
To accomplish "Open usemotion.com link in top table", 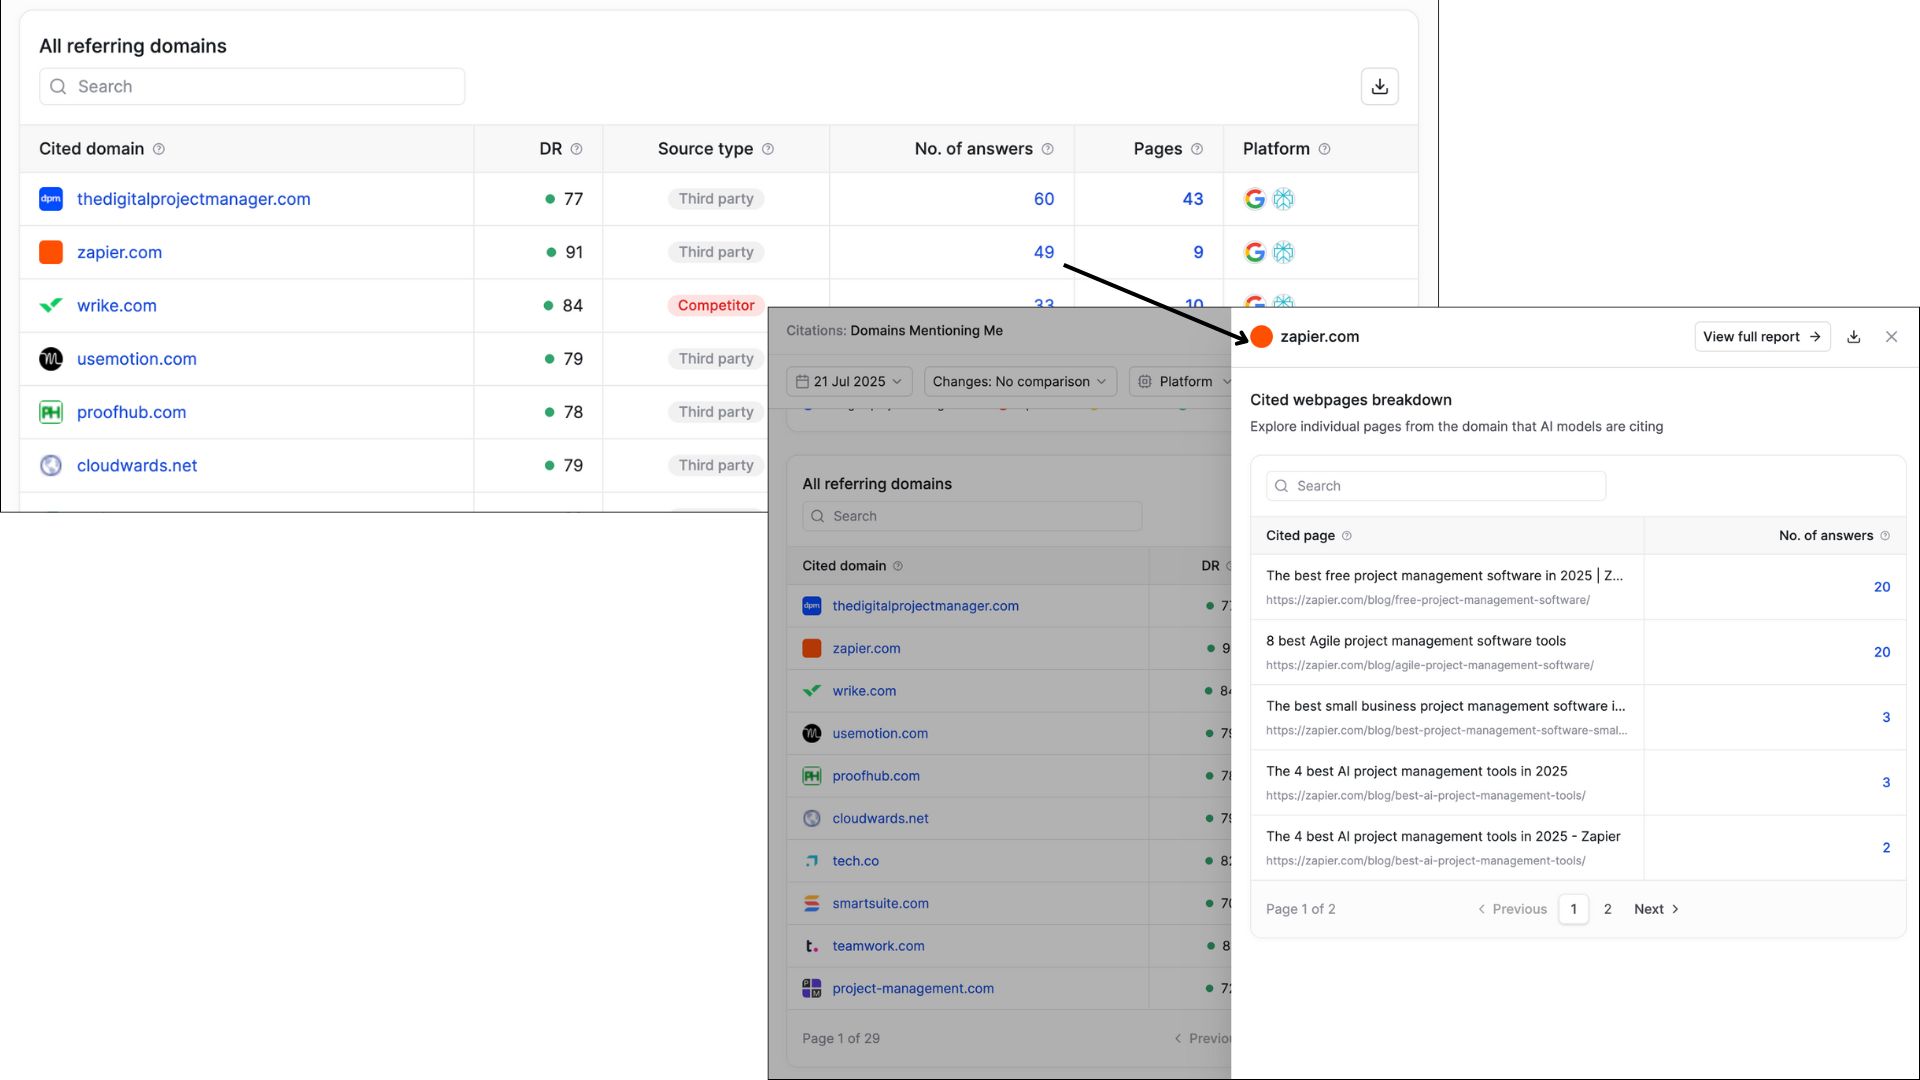I will 137,359.
